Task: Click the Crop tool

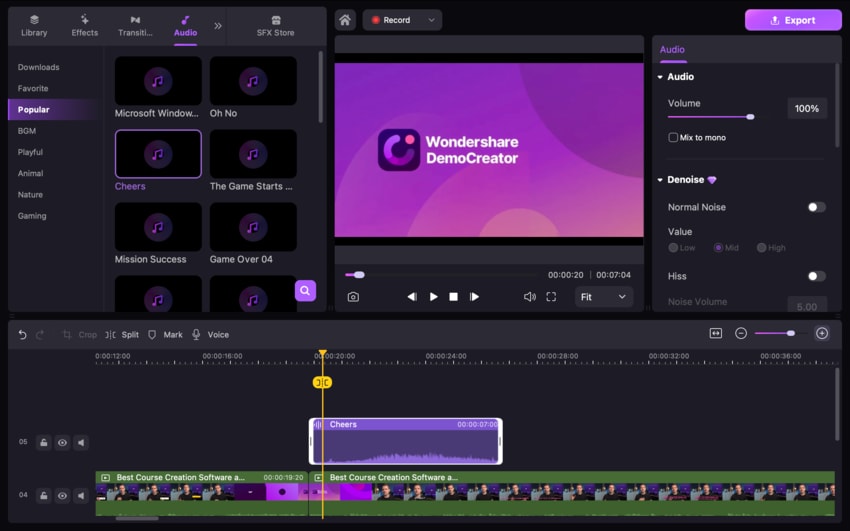Action: 80,335
